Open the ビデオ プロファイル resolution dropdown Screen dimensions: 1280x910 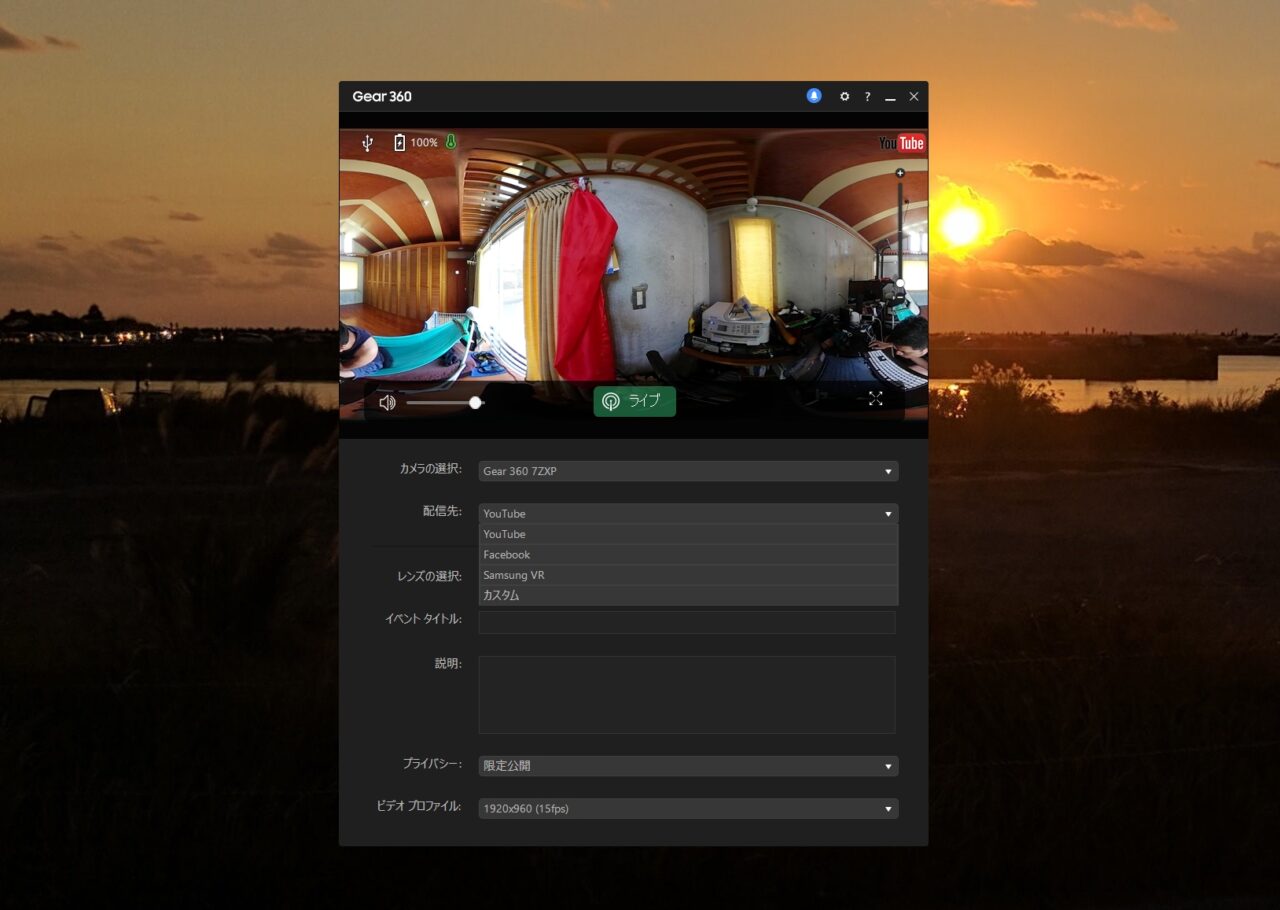click(x=688, y=808)
